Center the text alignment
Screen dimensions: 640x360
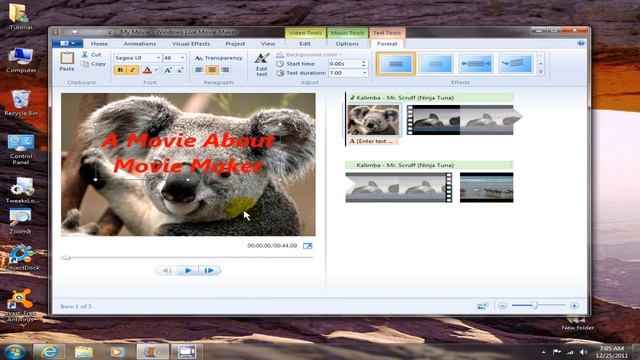(212, 70)
